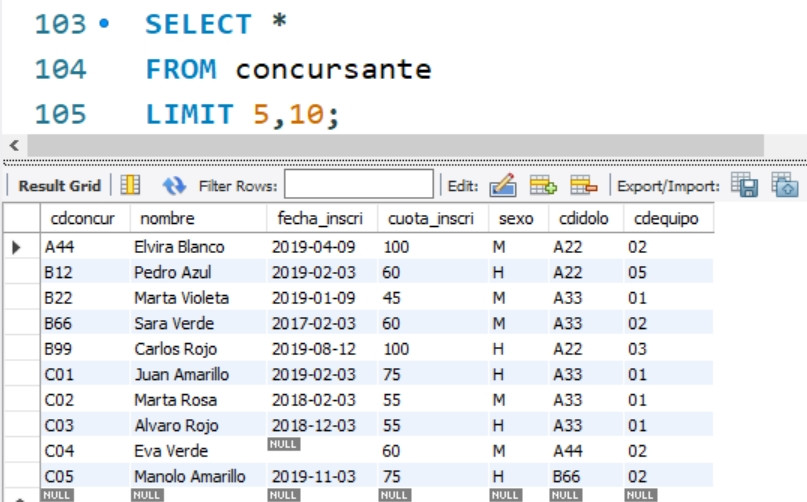Click the date cell 2019-08-12
This screenshot has height=502, width=807.
322,349
